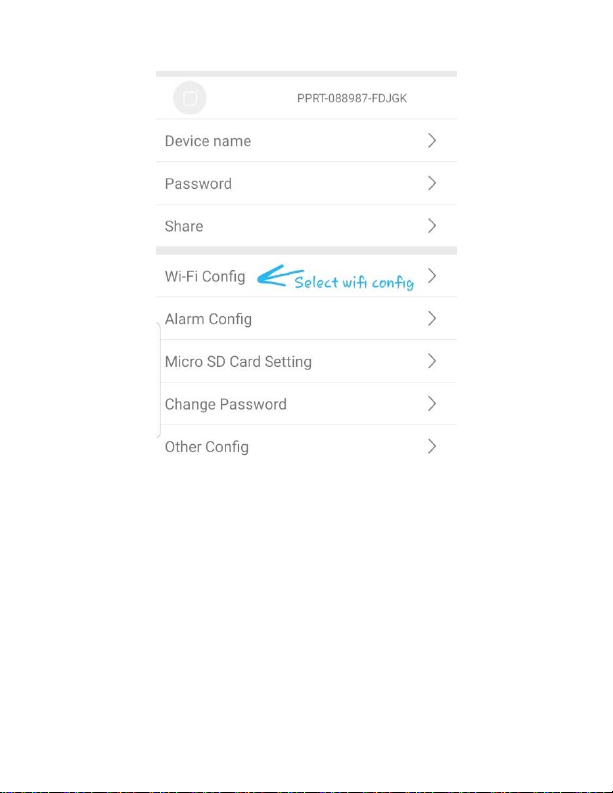Click the chevron beside Password
This screenshot has height=793, width=613.
[x=431, y=183]
